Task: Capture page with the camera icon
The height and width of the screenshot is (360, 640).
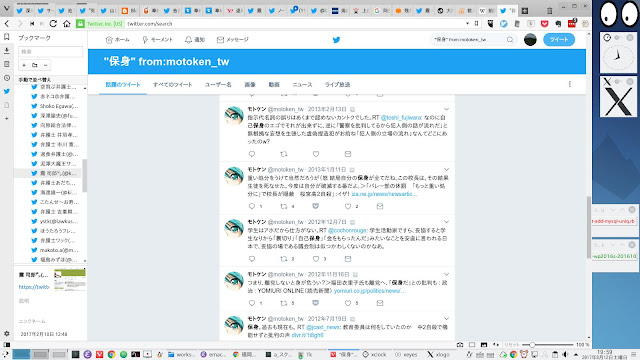Action: click(460, 345)
